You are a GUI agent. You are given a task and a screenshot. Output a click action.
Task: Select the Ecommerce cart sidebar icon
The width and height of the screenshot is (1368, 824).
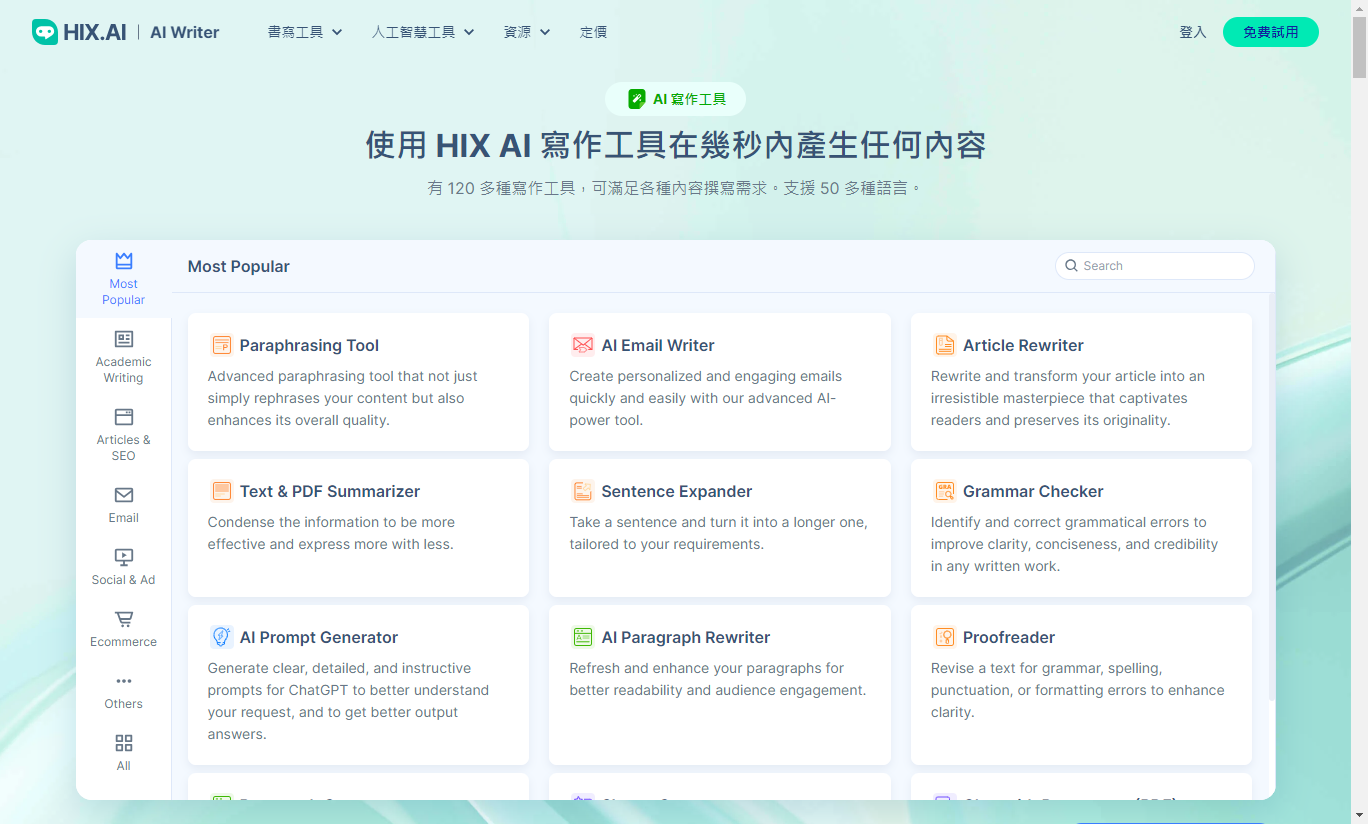pos(124,619)
